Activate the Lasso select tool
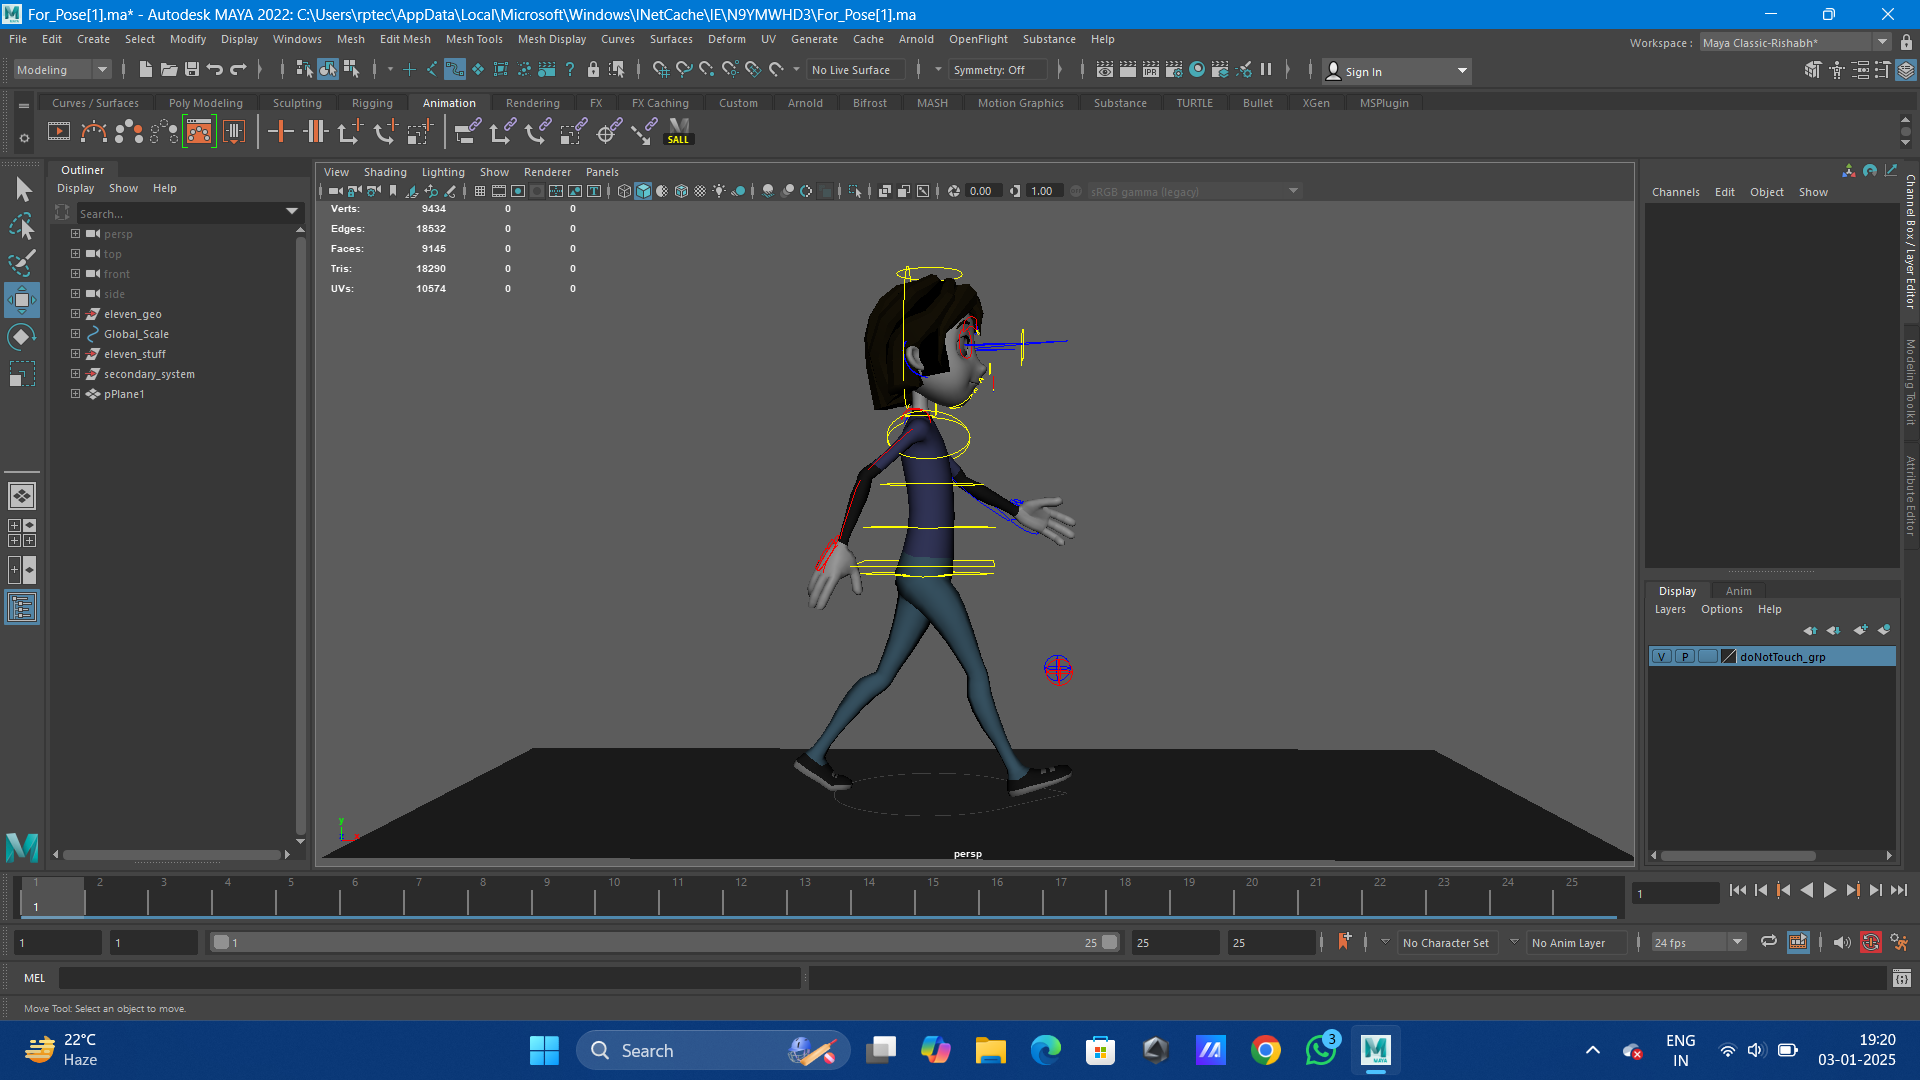Screen dimensions: 1920x1080 tap(22, 226)
